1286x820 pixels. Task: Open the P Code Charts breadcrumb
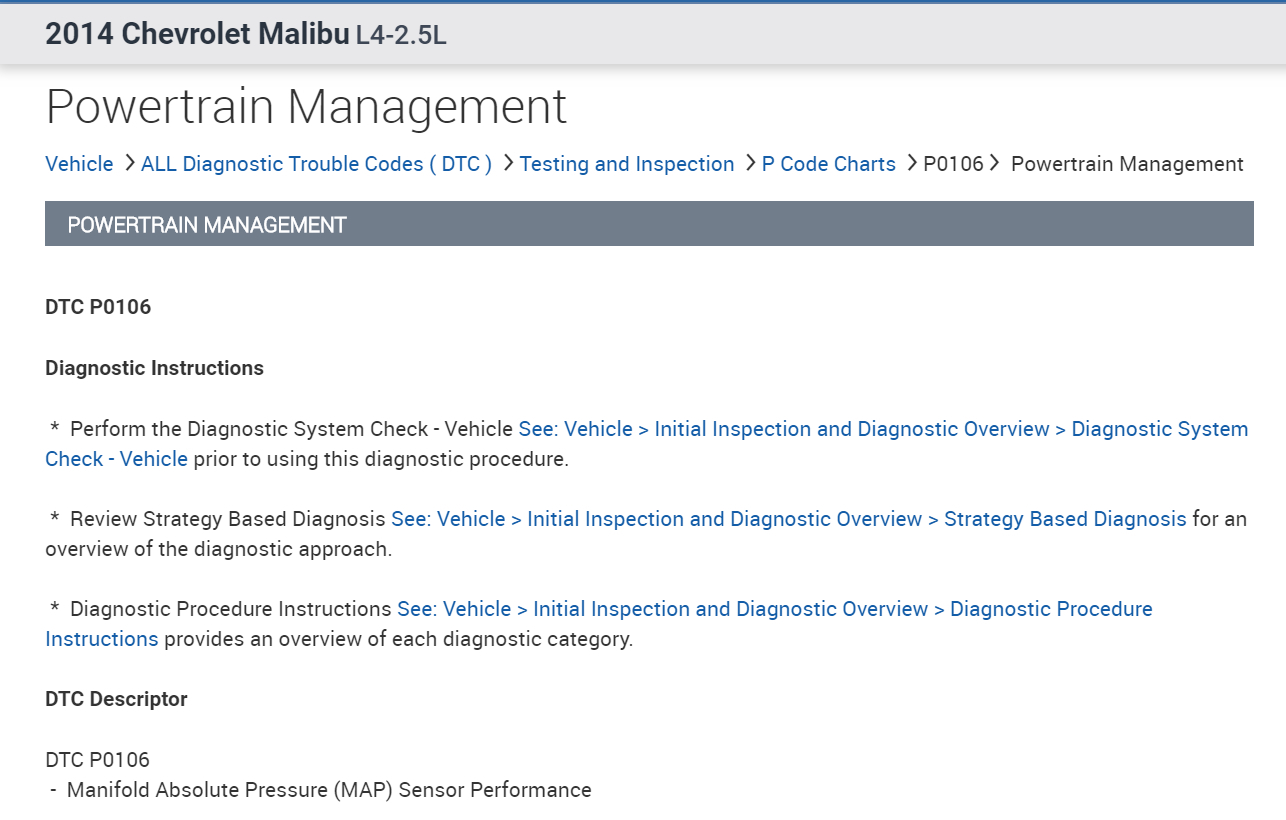pos(828,164)
